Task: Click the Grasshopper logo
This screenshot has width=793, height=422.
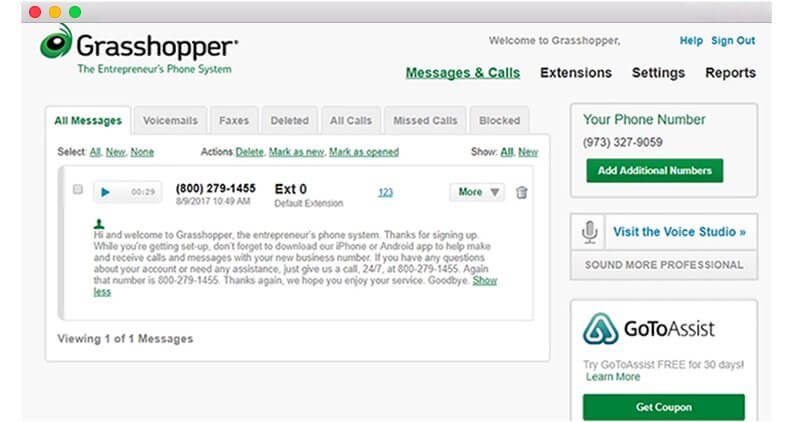Action: [139, 49]
